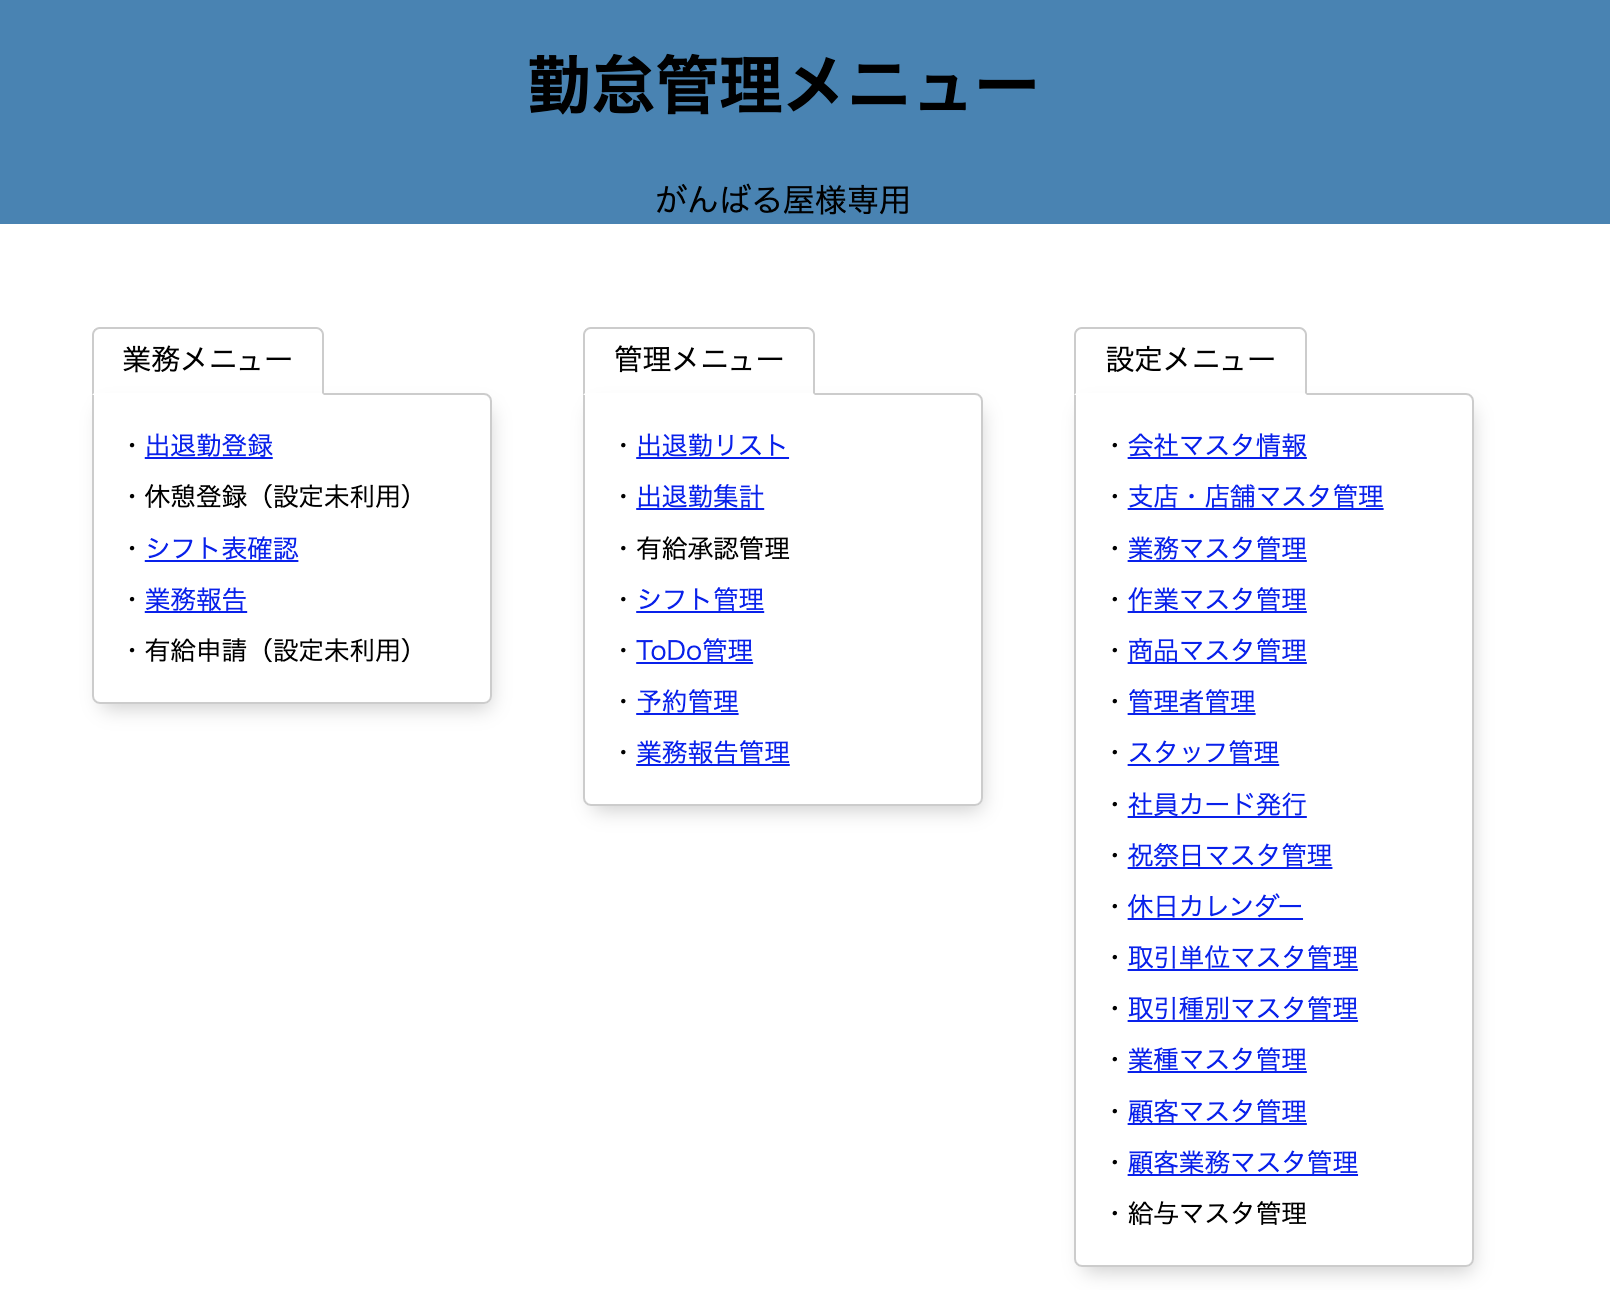Click the スタッフ管理 link

(1203, 753)
